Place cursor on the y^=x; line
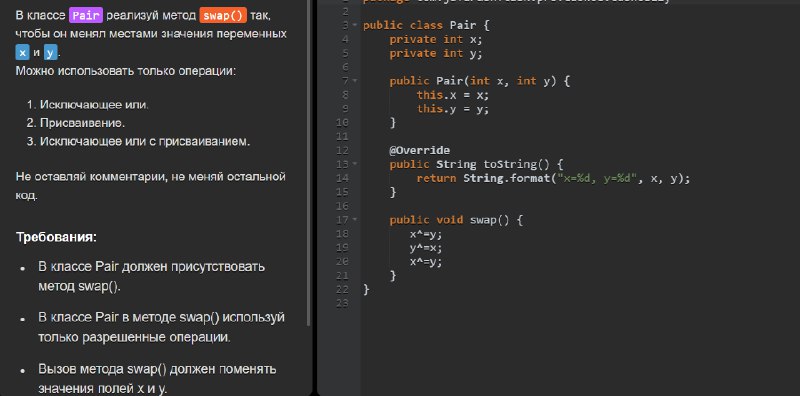The height and width of the screenshot is (396, 800). click(426, 248)
